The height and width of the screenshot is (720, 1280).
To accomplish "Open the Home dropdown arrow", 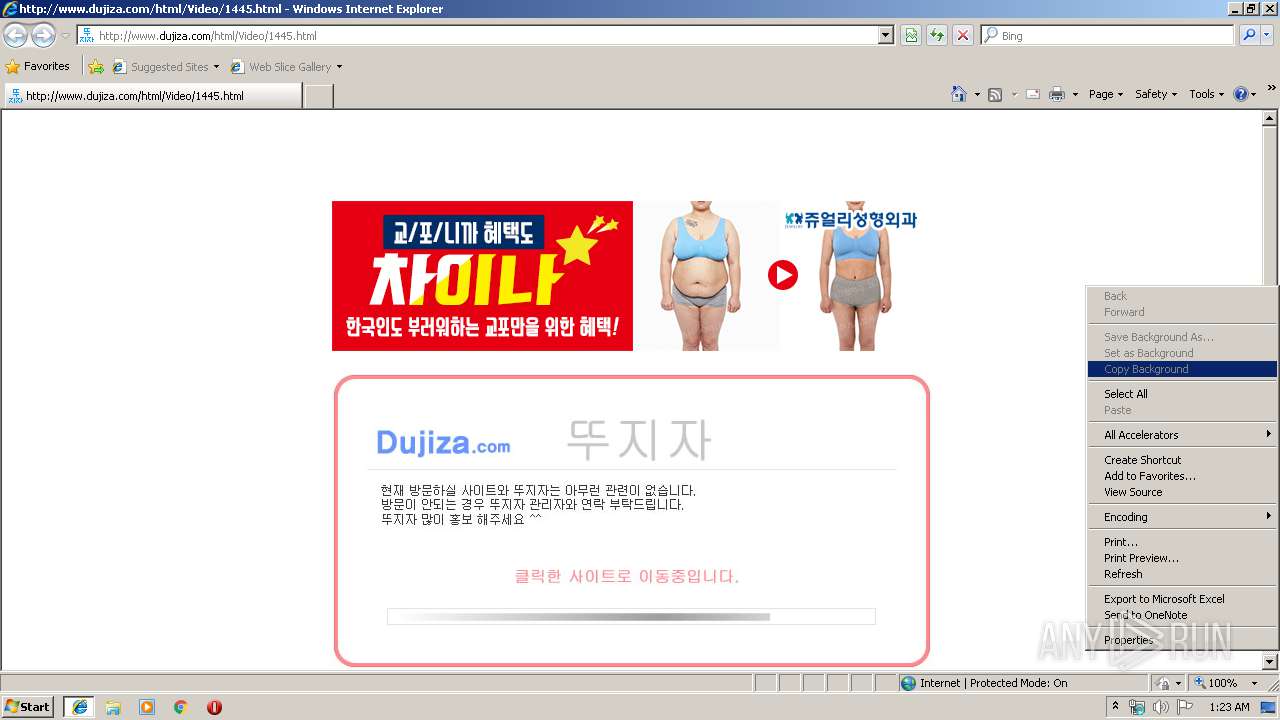I will coord(976,94).
